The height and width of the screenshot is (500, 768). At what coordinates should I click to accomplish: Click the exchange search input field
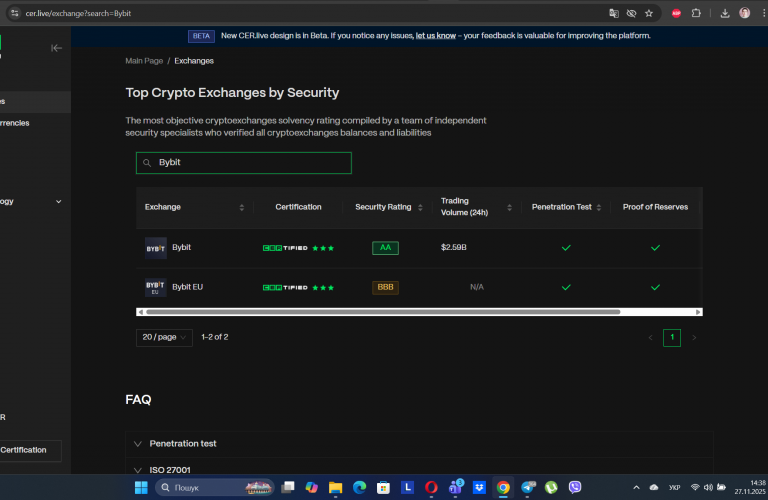pyautogui.click(x=243, y=163)
